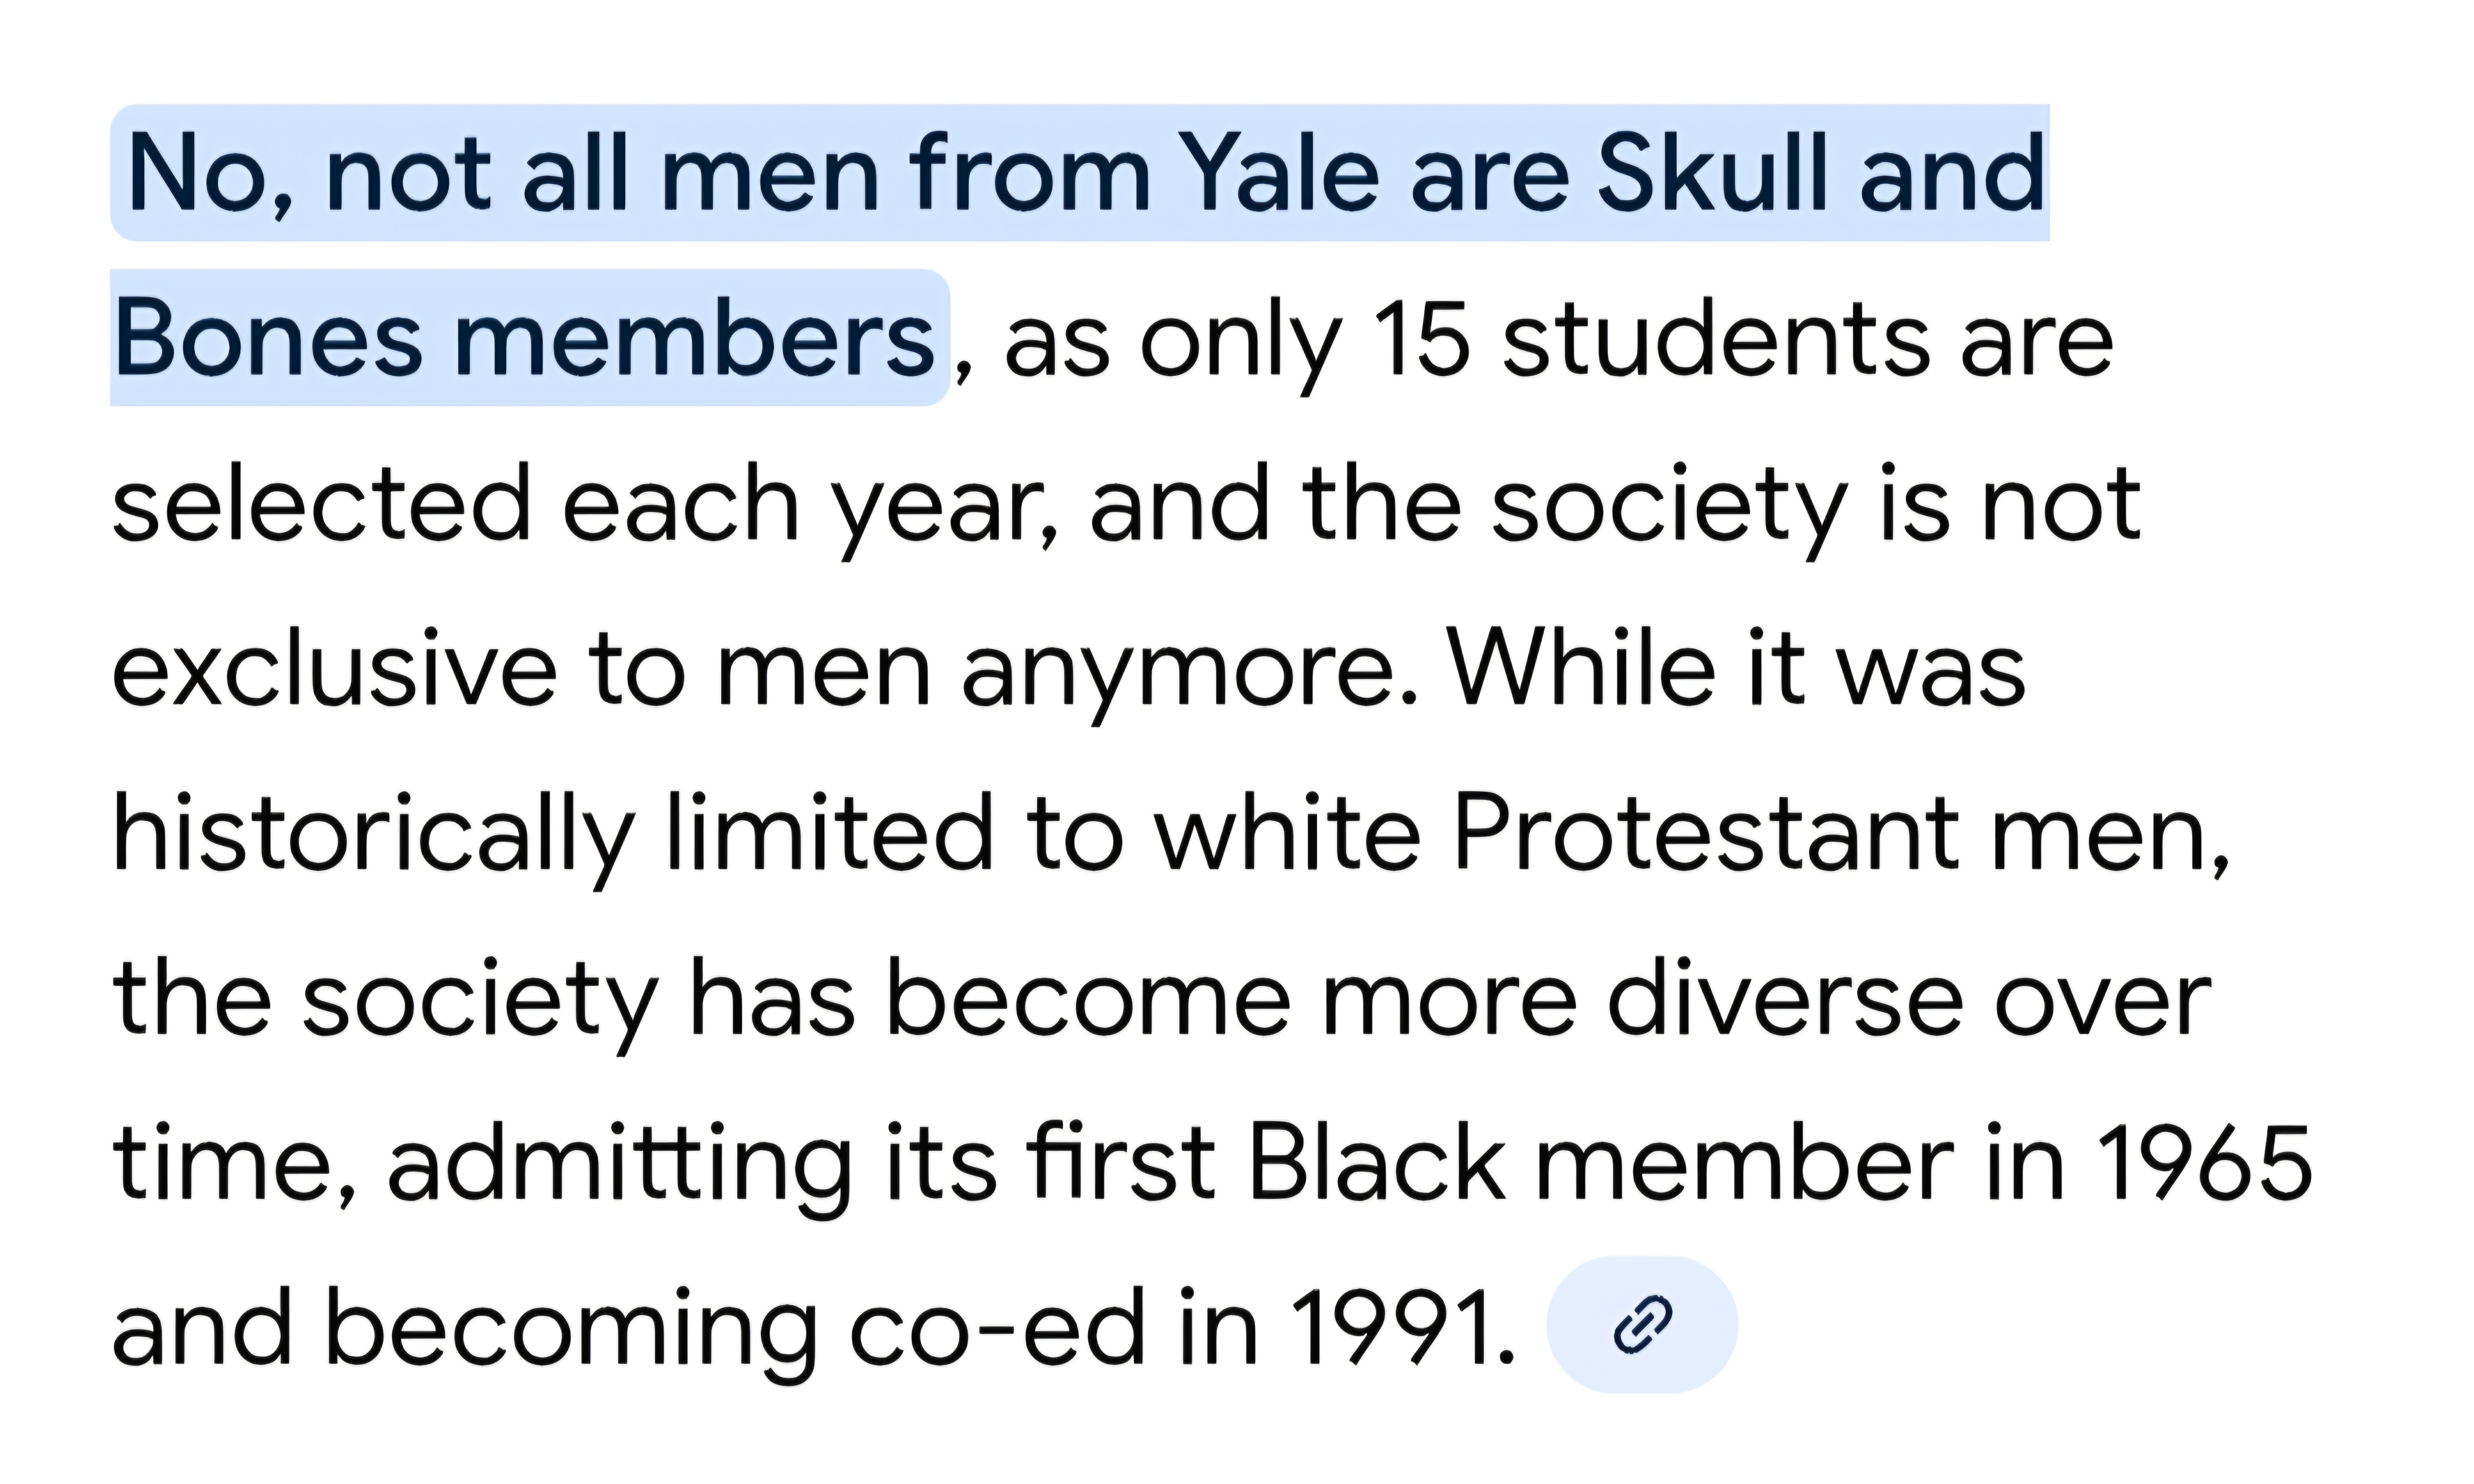Click the word "historically" in the paragraph
2474x1484 pixels.
[374, 835]
